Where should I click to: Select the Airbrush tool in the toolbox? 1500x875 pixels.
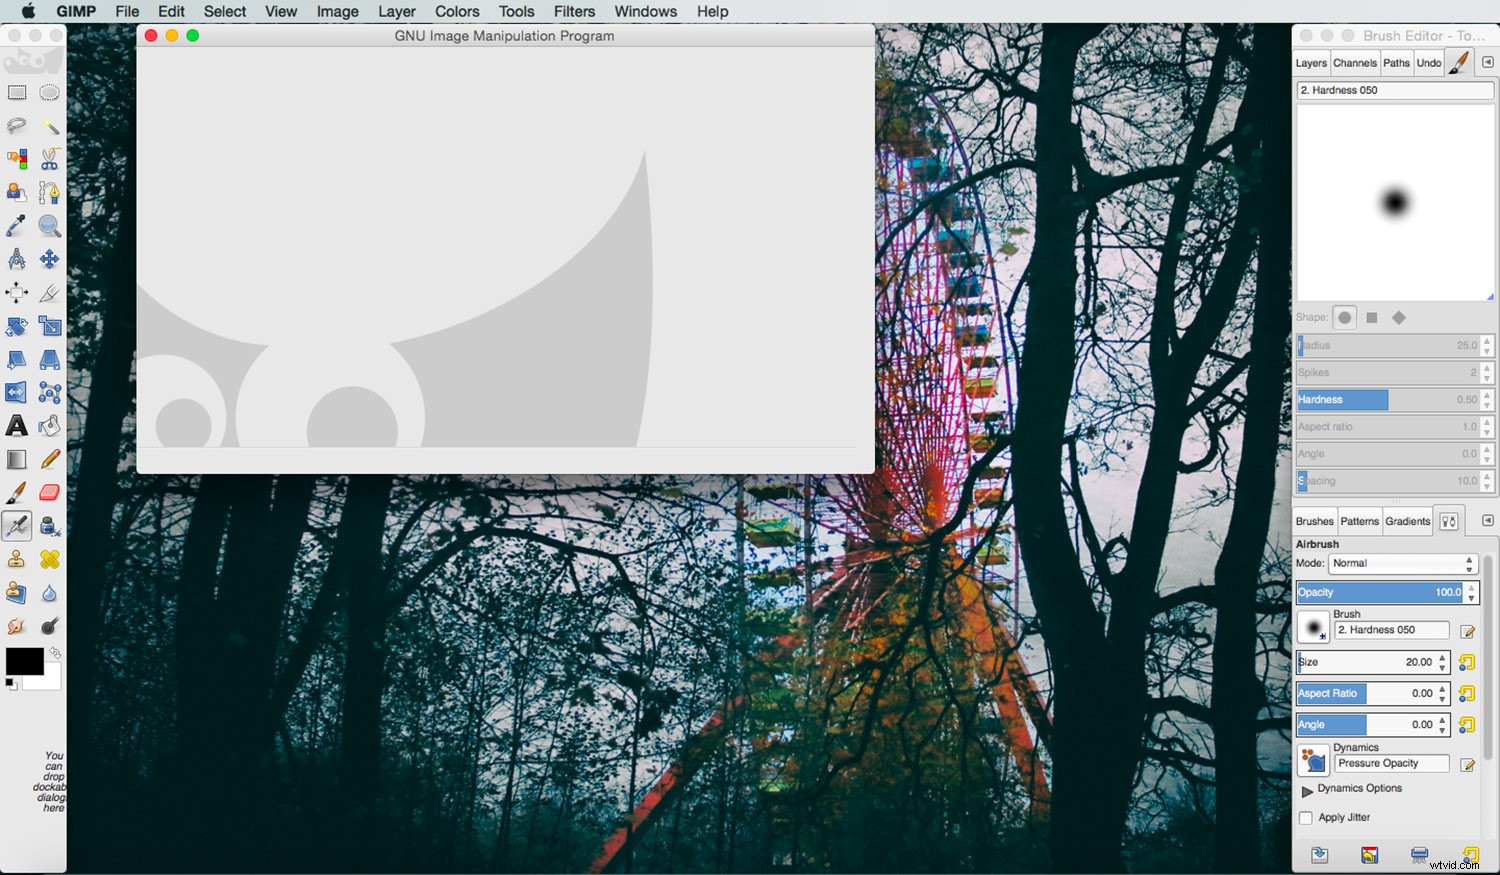point(16,525)
